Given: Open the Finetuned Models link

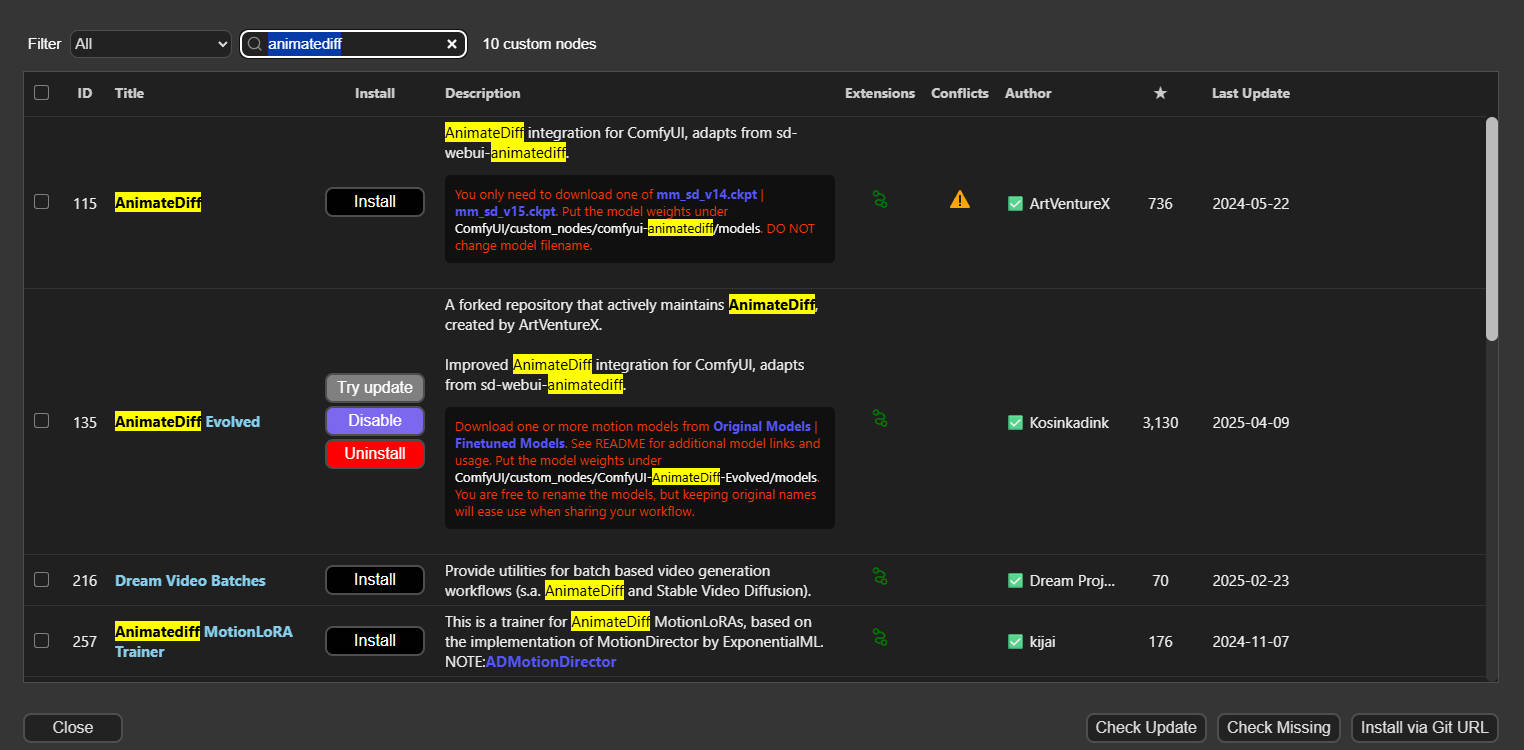Looking at the screenshot, I should 510,443.
